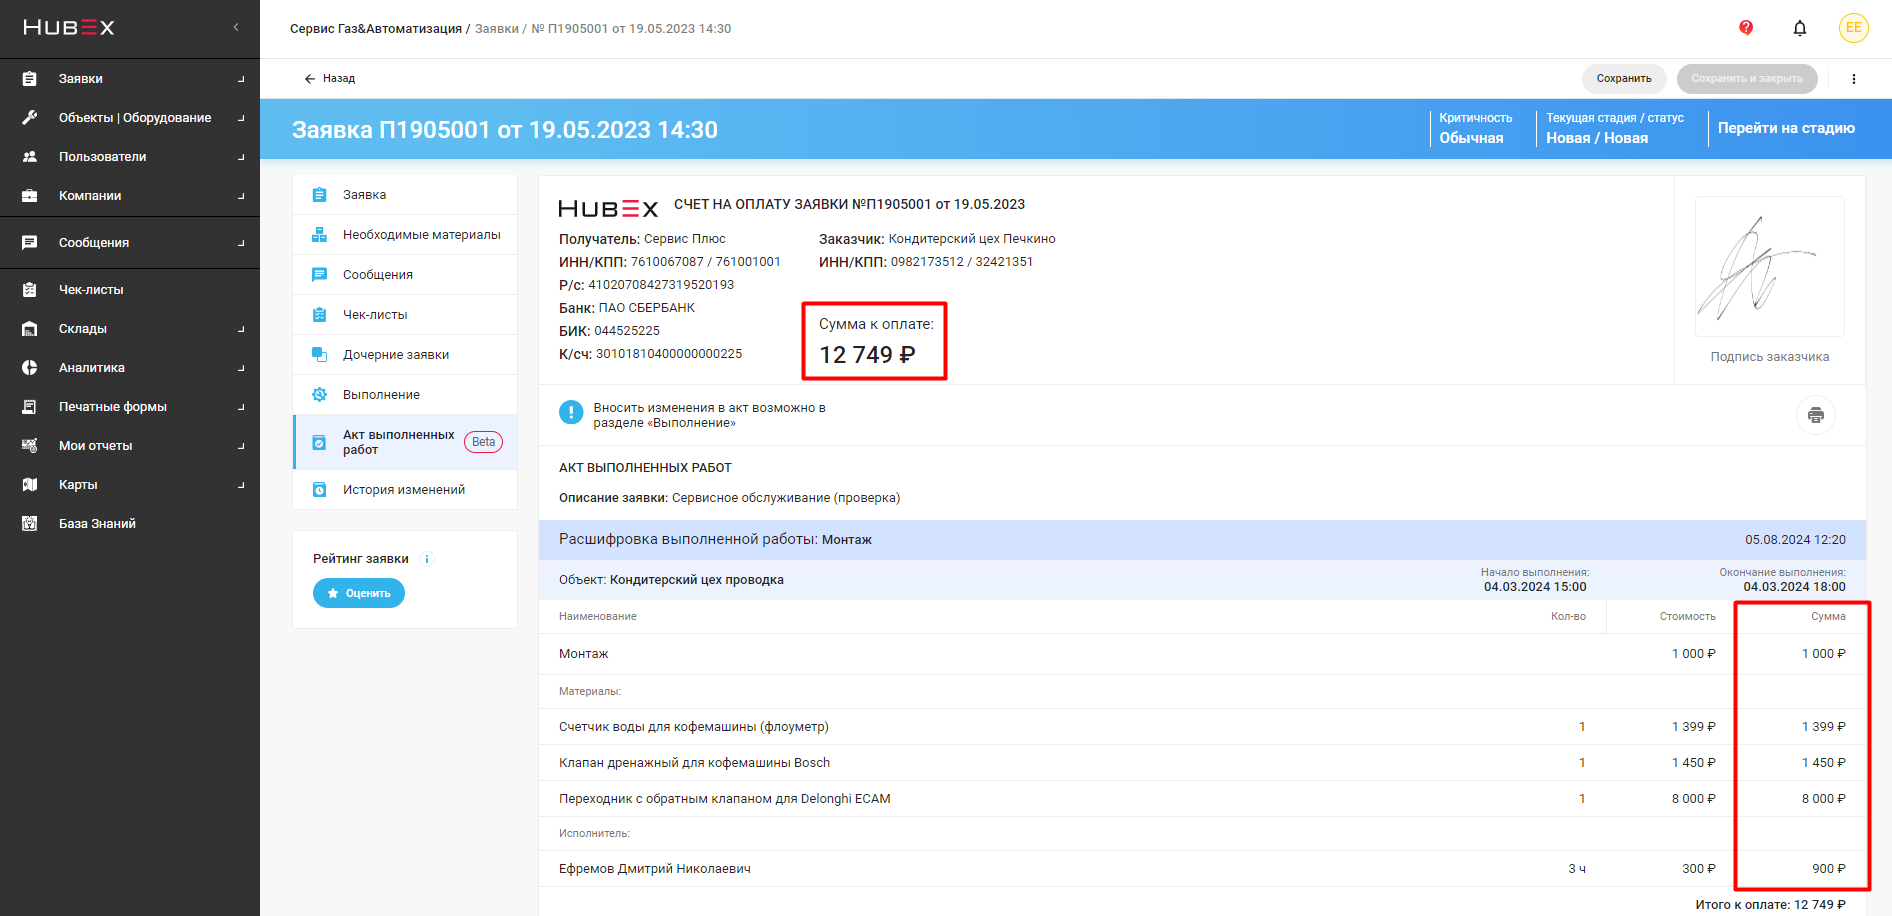Expand Объекты | Оборудование menu
Viewport: 1892px width, 916px height.
click(135, 118)
